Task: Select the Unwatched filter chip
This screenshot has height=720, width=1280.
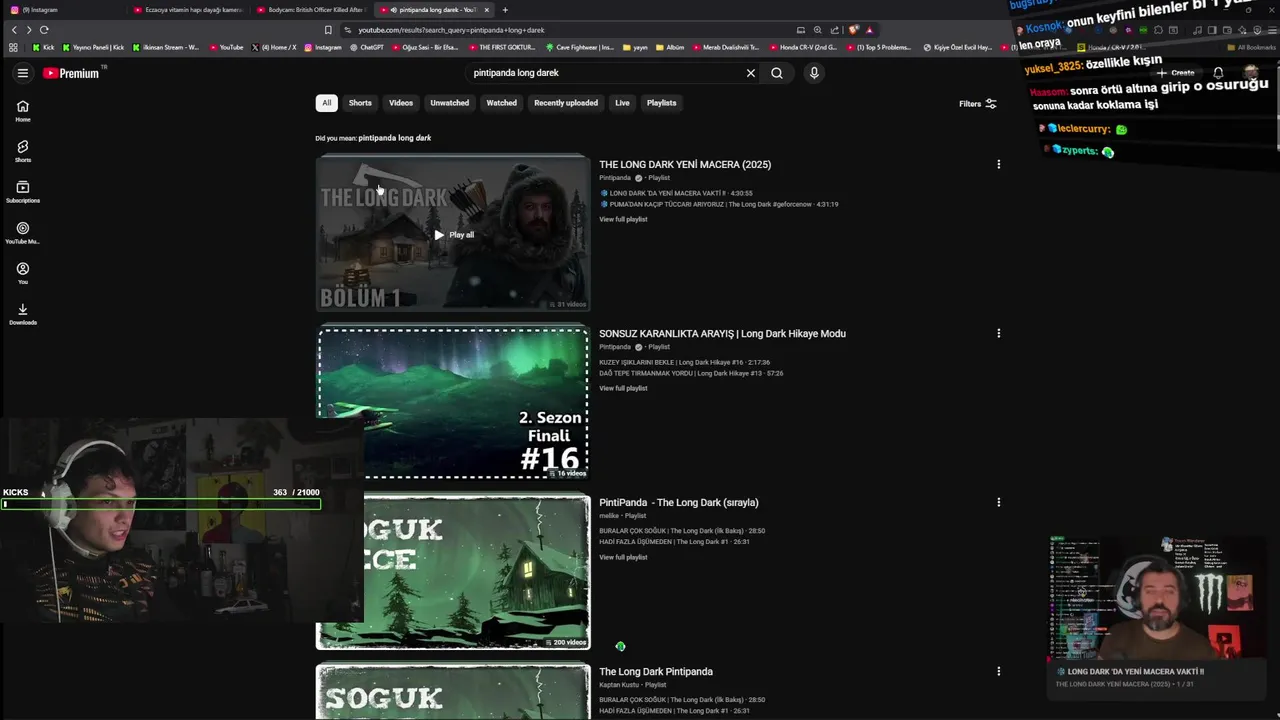Action: (450, 103)
